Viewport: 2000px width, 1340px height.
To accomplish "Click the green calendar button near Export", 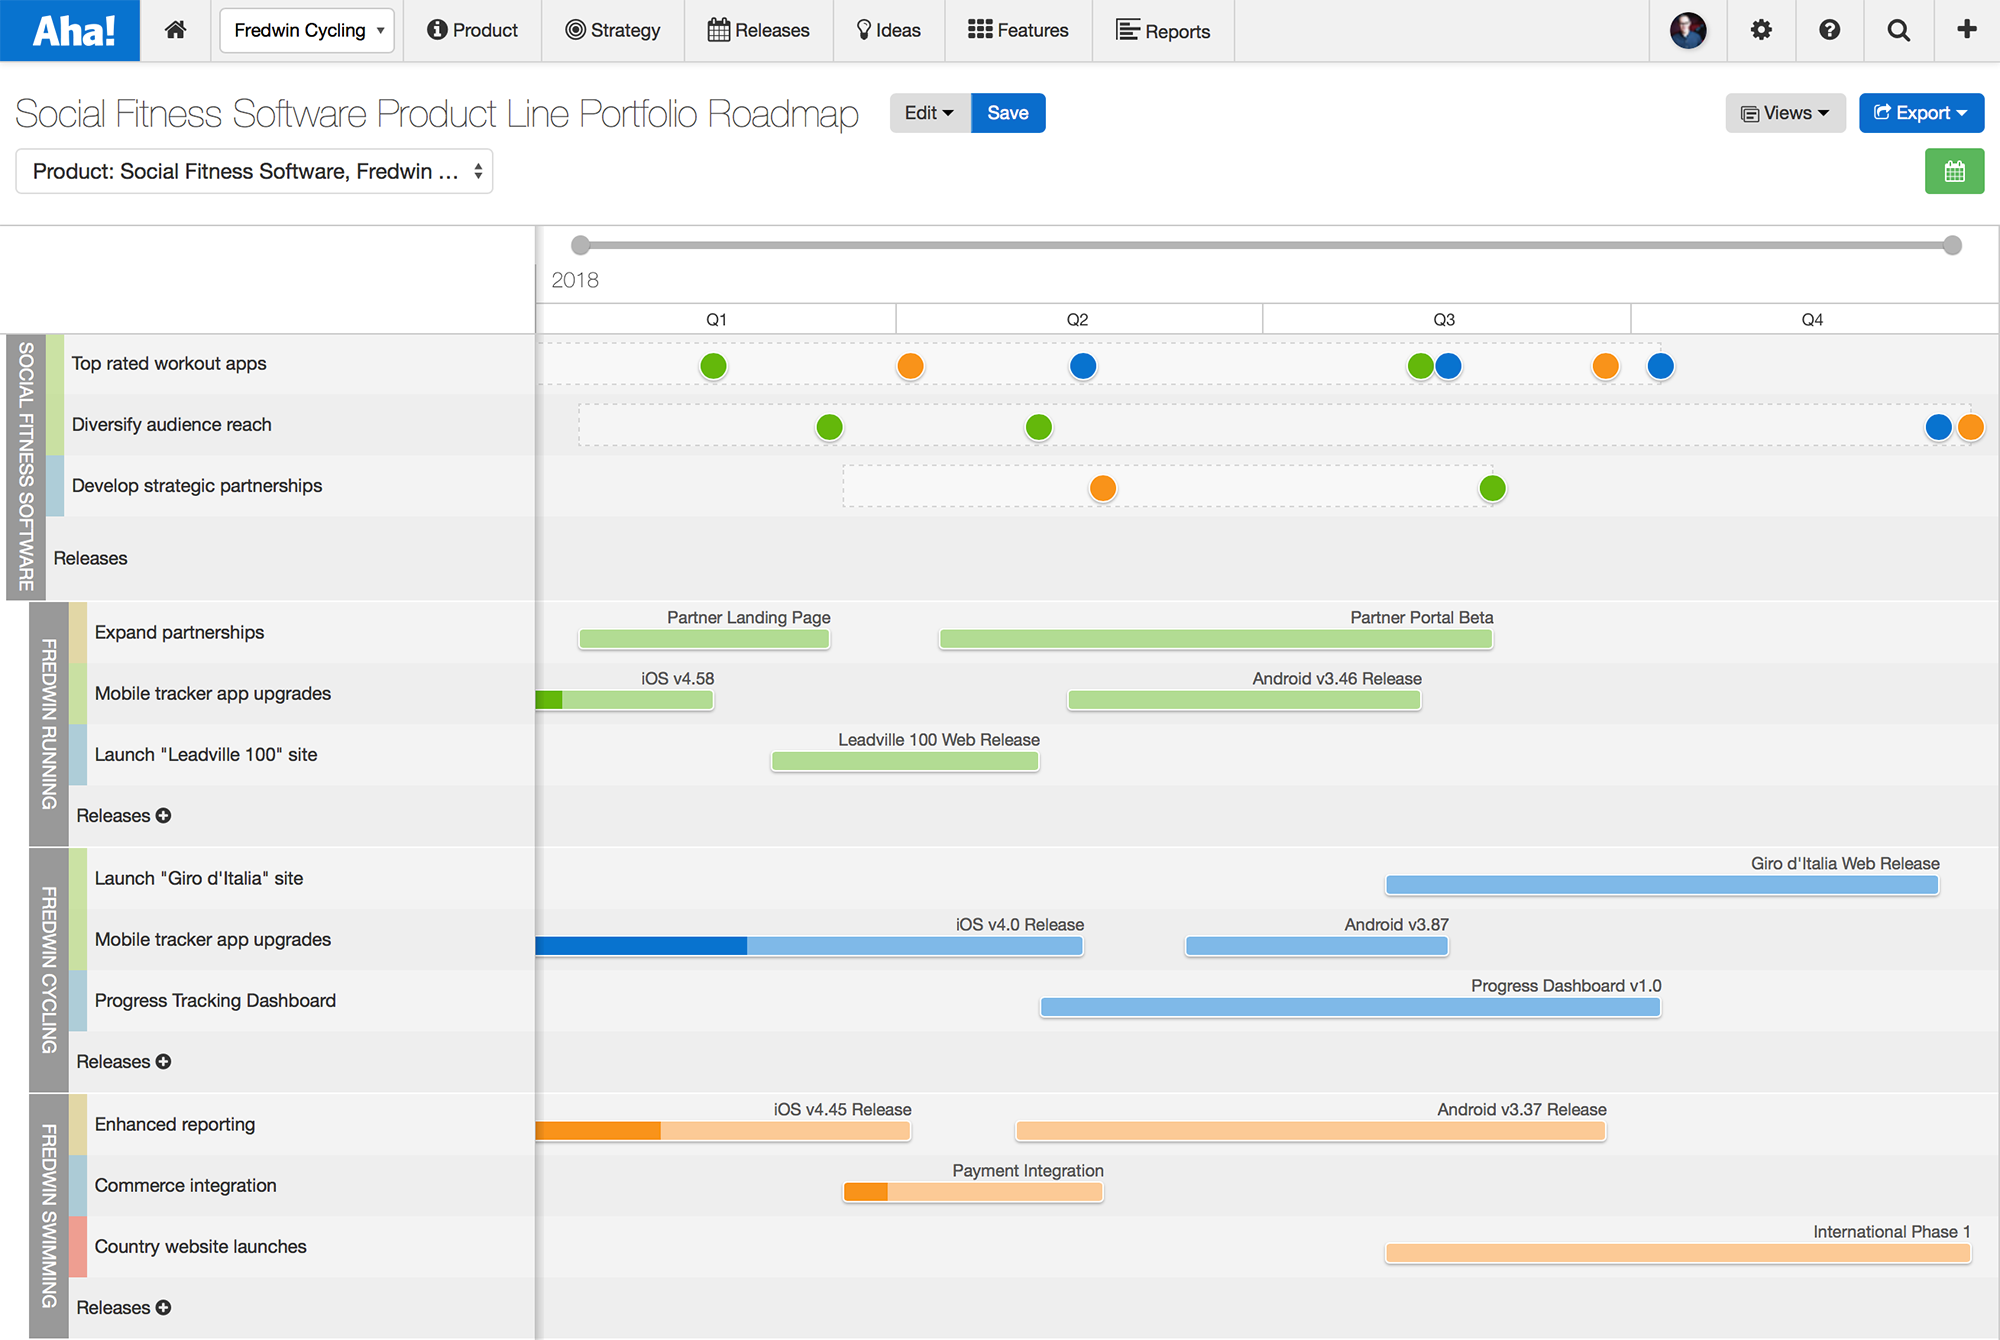I will [x=1954, y=171].
